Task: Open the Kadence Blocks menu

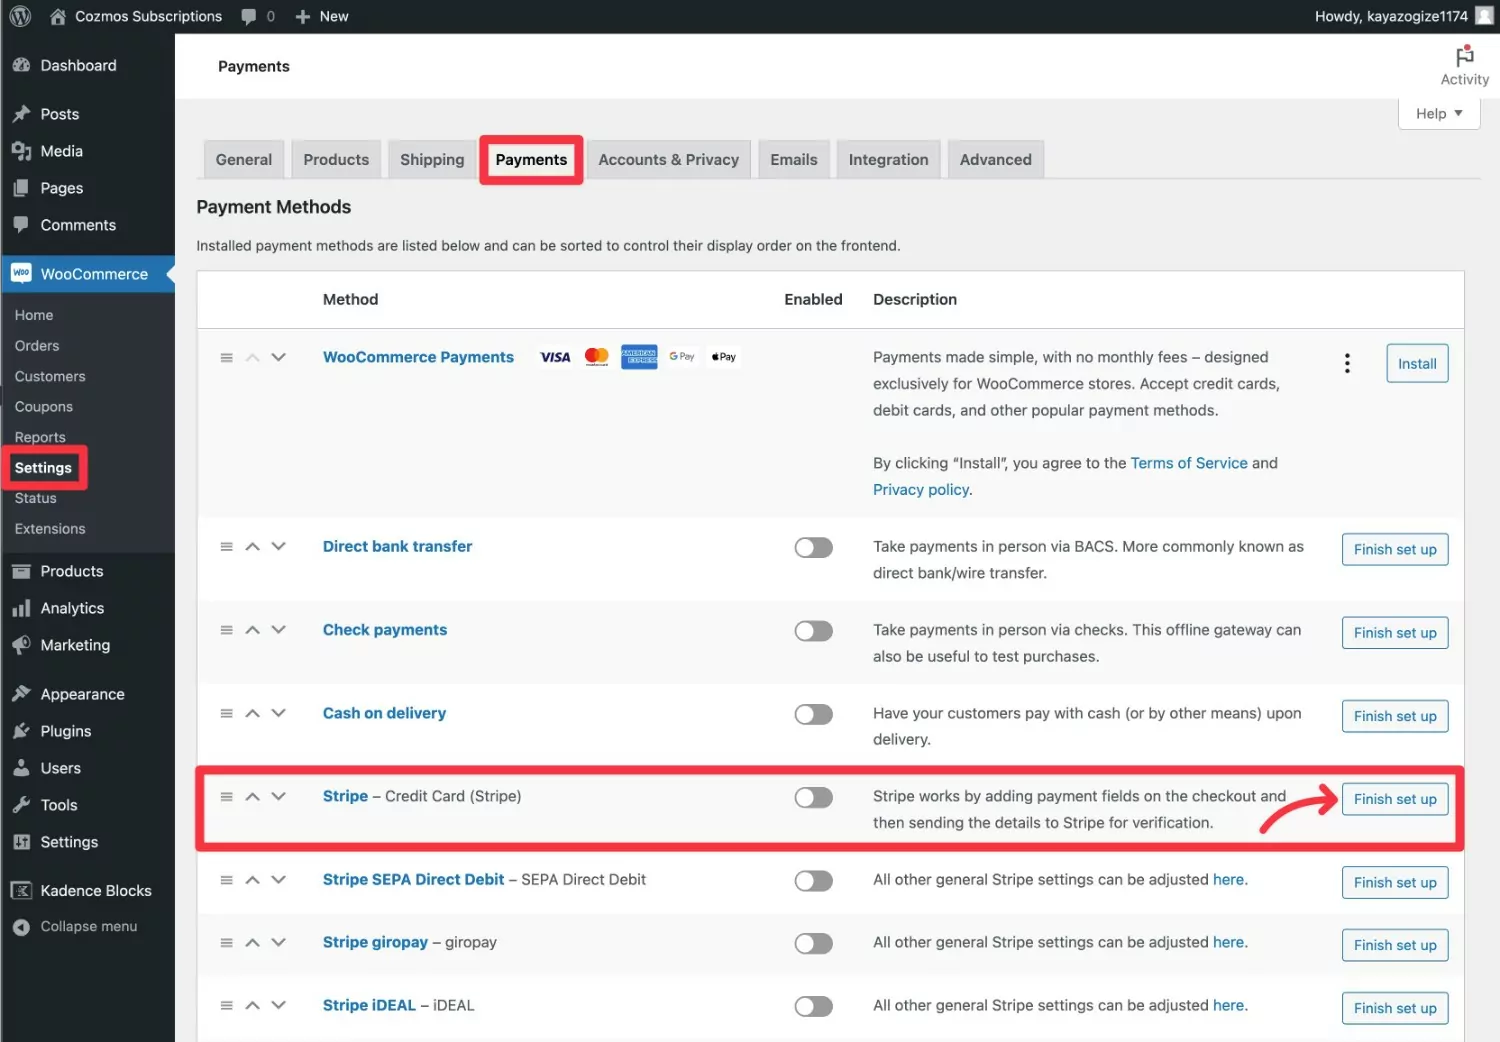Action: (x=95, y=891)
